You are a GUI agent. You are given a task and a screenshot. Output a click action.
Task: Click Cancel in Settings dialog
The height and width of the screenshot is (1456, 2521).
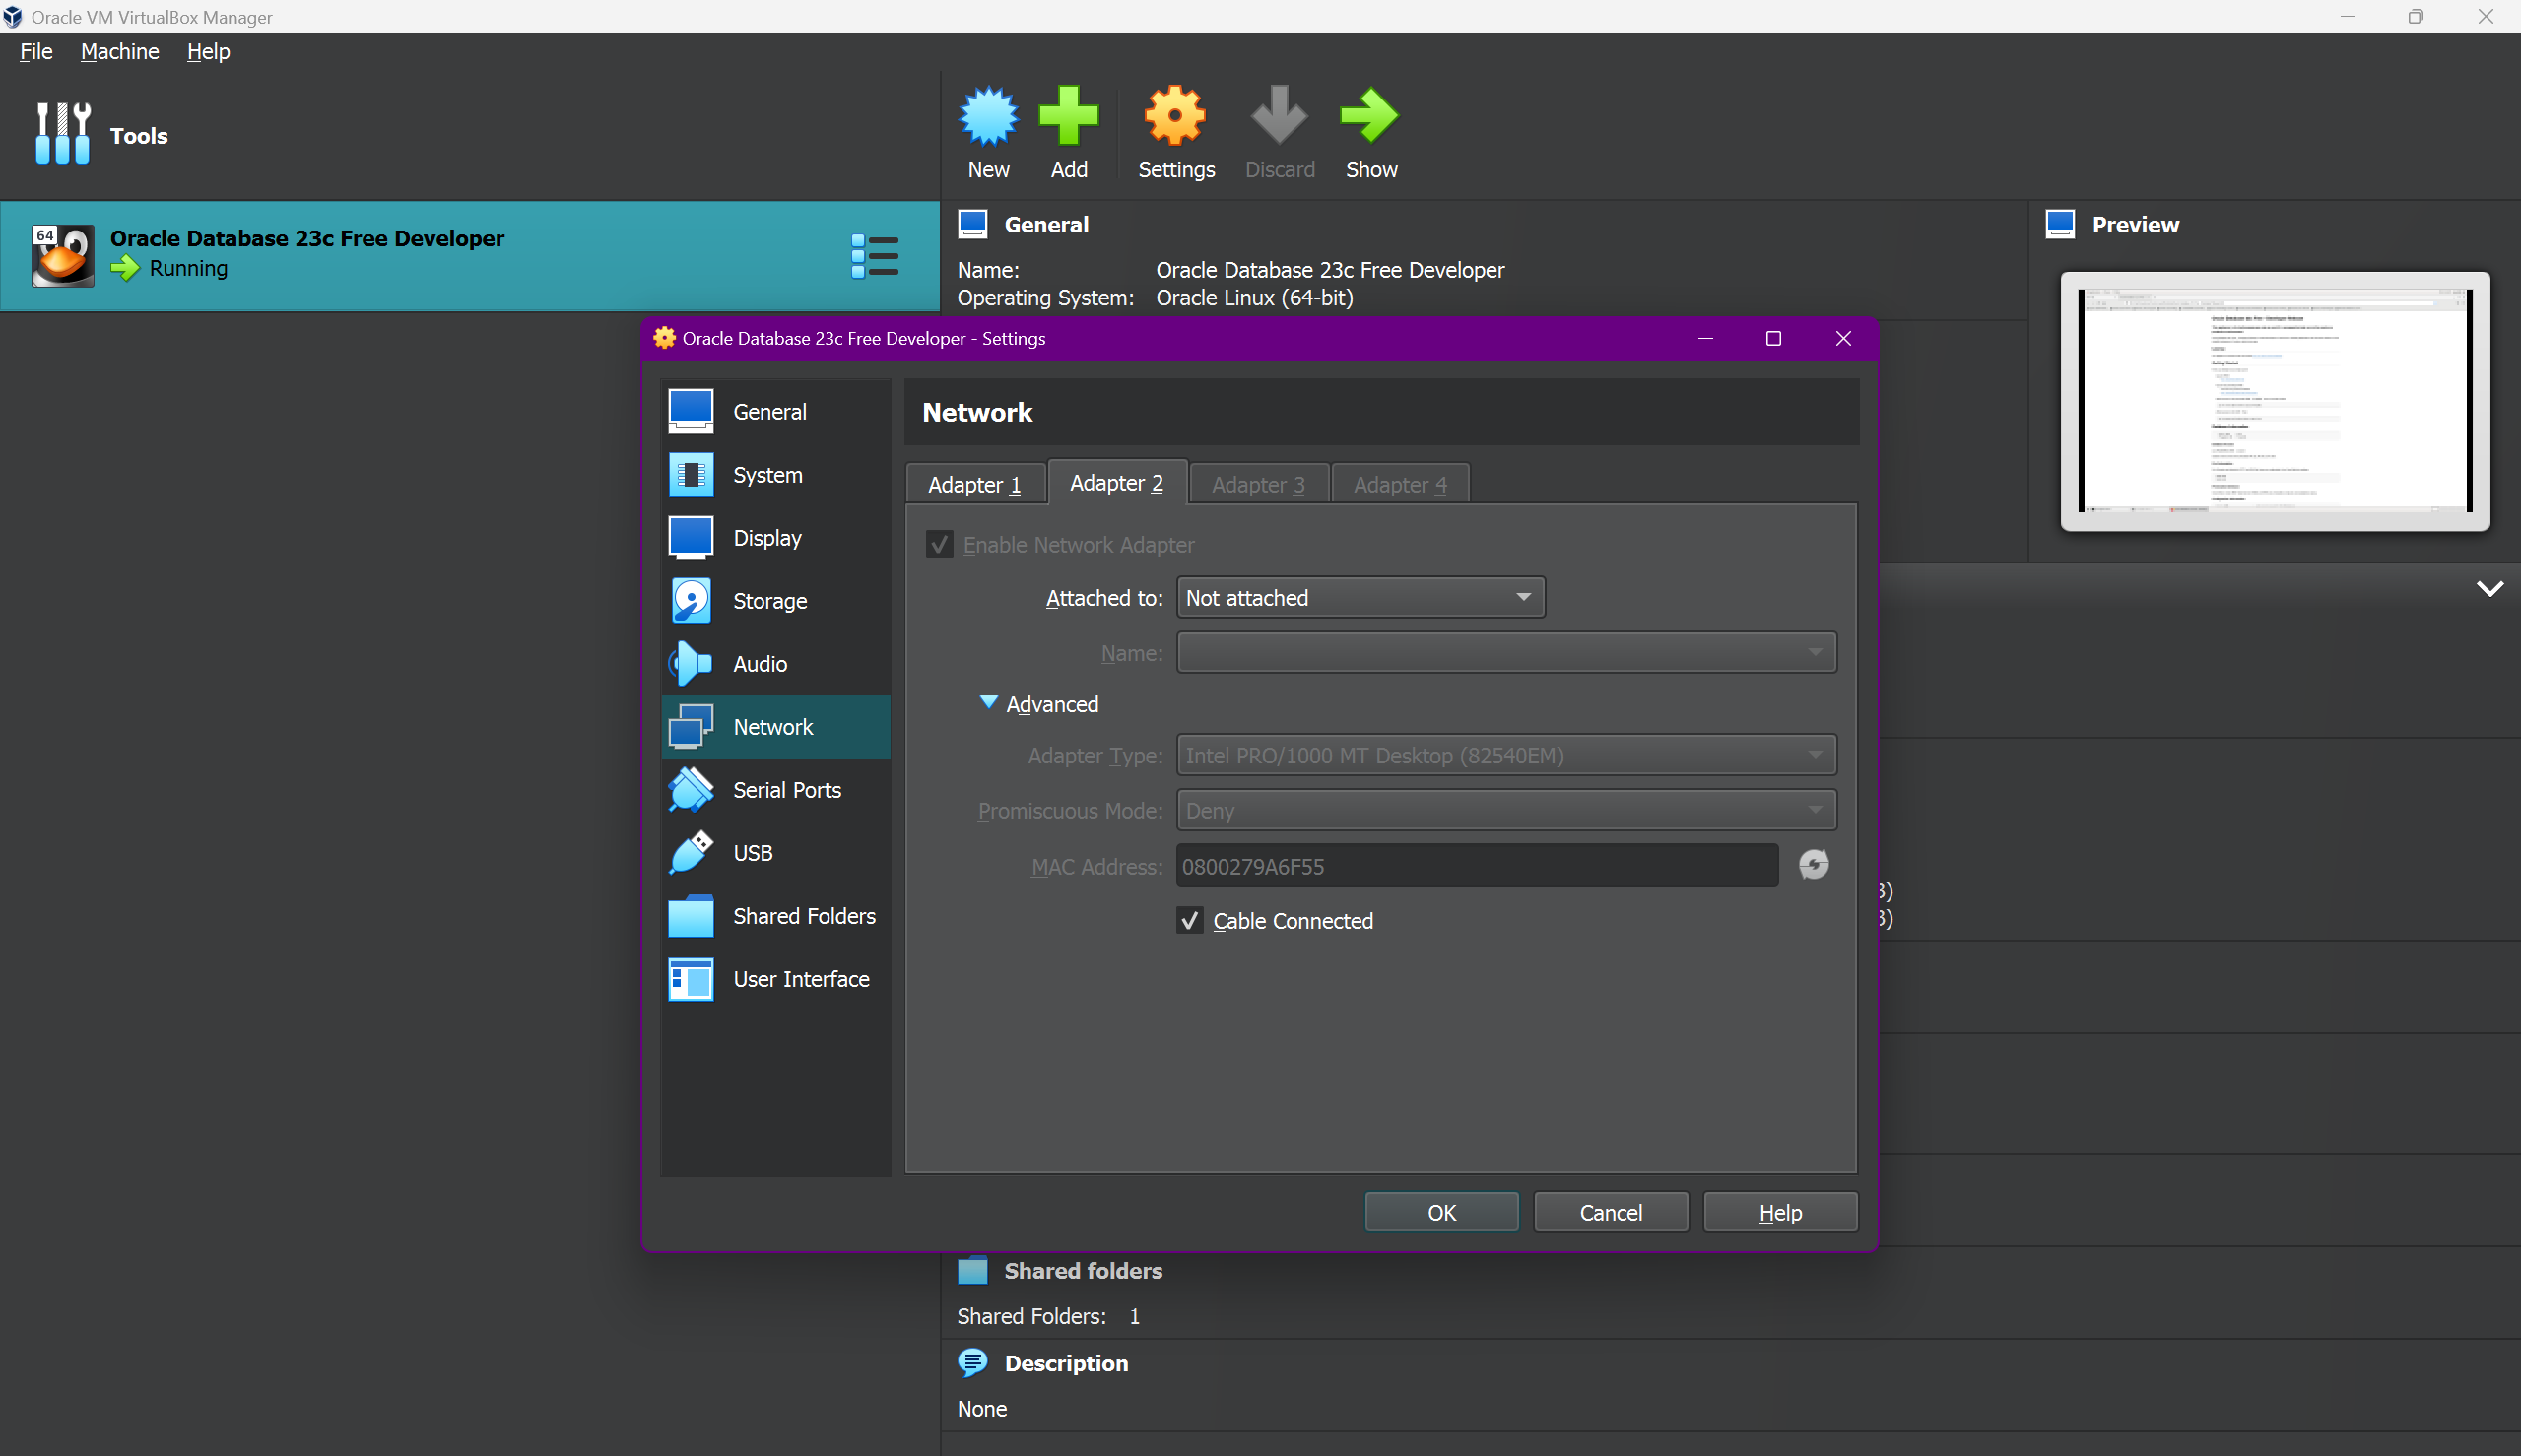click(x=1610, y=1212)
